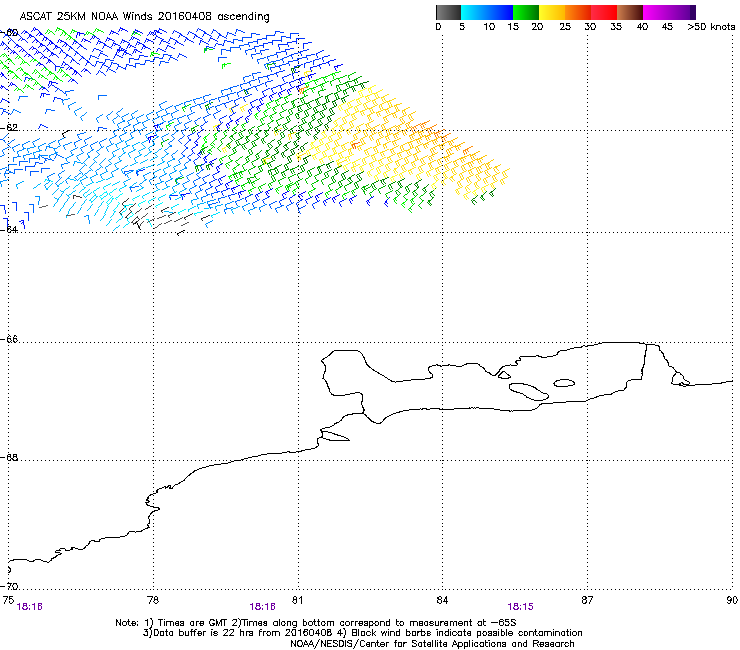Click the dark purple 45–50 knots segment
740x650 pixels.
[682, 12]
